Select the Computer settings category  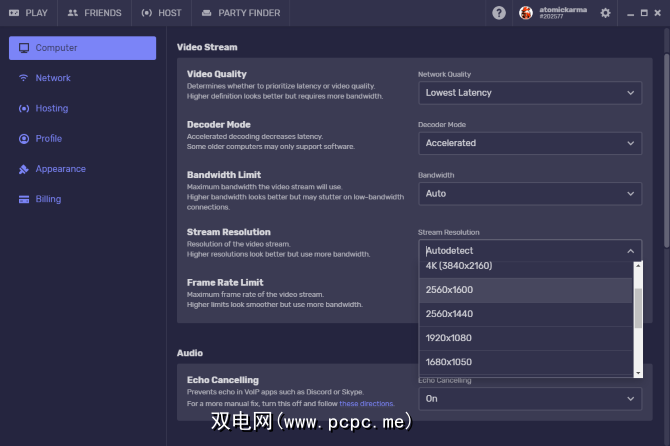[x=82, y=48]
